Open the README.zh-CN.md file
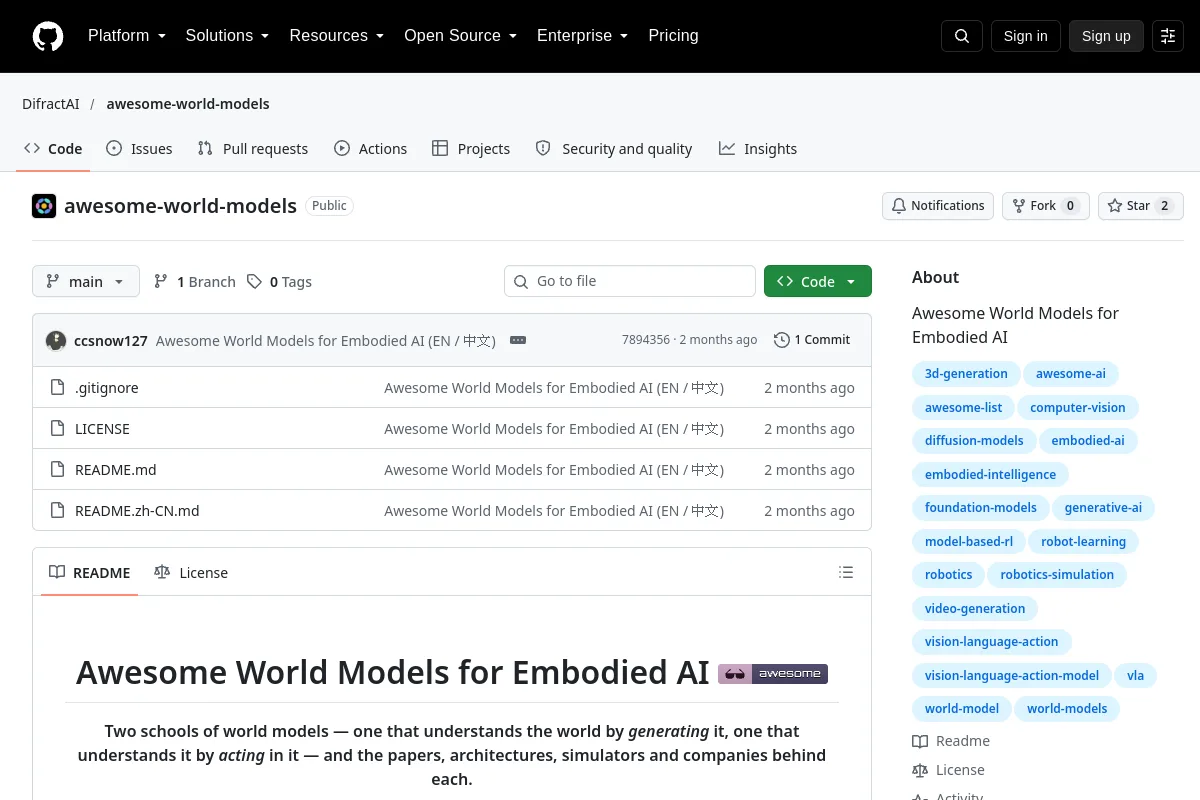Screen dimensions: 1200x800 pos(137,511)
